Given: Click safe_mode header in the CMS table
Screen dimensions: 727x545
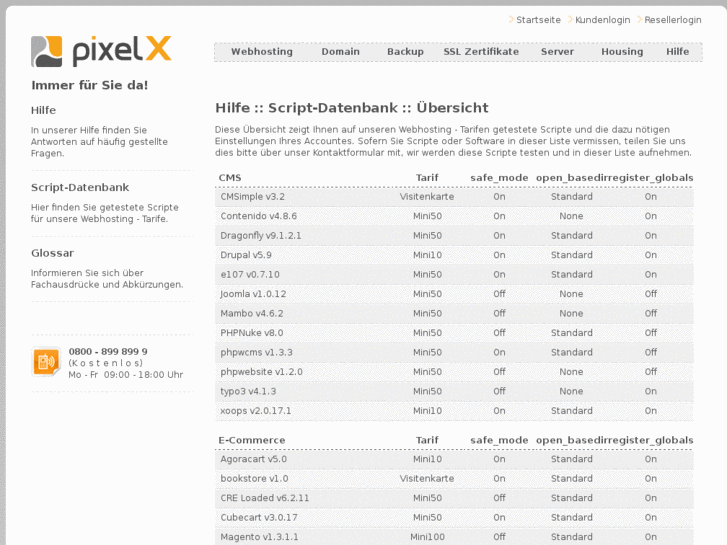Looking at the screenshot, I should tap(499, 178).
